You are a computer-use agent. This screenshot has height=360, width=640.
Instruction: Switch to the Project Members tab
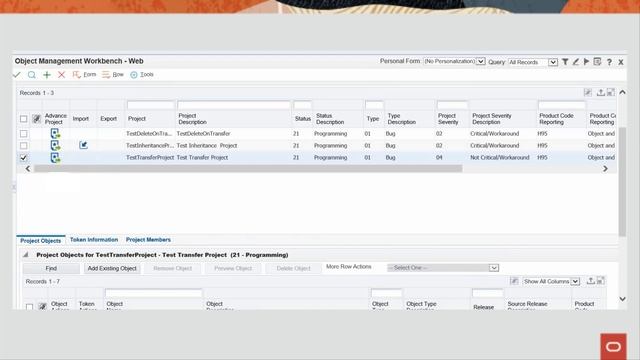click(148, 240)
